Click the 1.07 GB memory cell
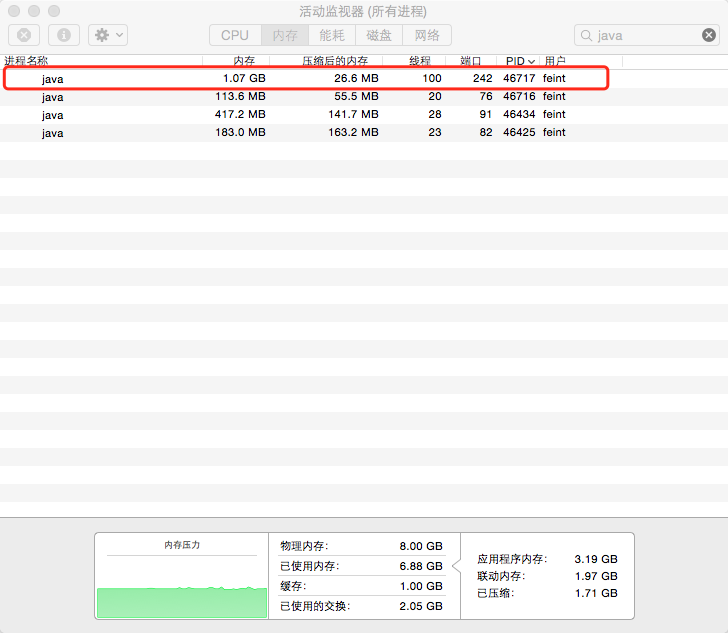The height and width of the screenshot is (633, 728). tap(244, 78)
